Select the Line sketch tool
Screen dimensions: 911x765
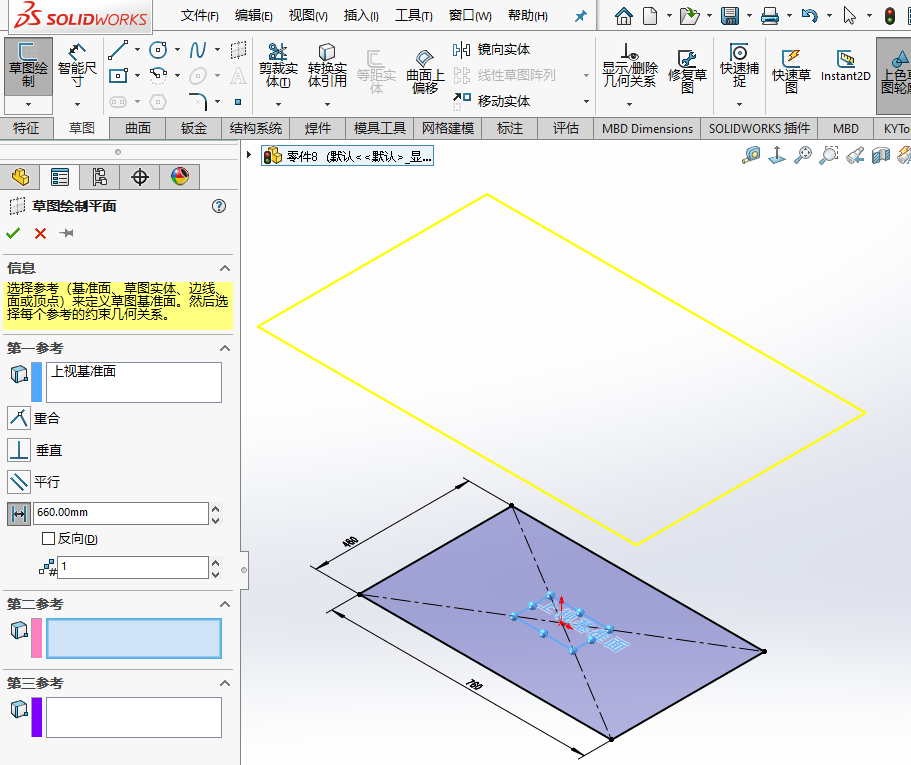119,50
